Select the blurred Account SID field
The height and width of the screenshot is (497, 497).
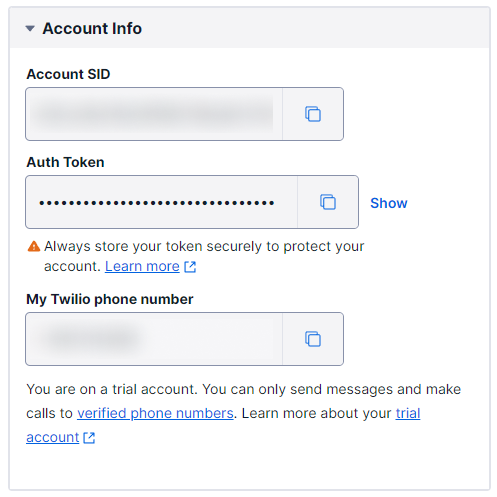(x=154, y=114)
